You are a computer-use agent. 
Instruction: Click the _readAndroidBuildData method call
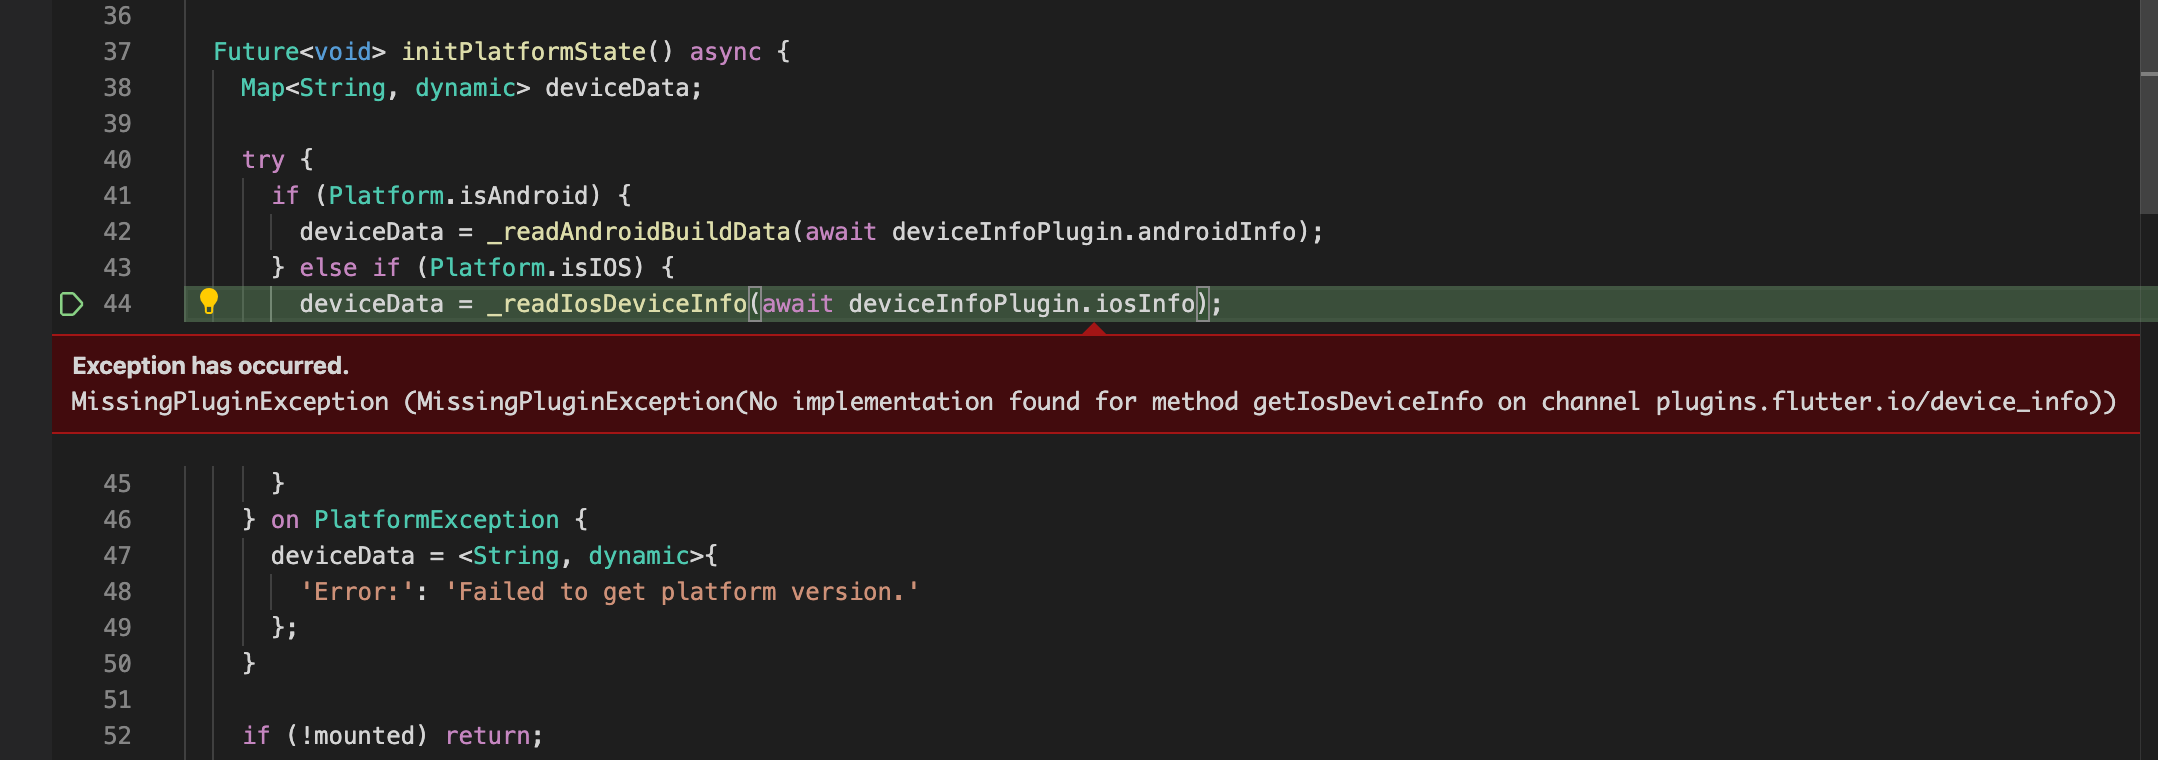pos(639,232)
